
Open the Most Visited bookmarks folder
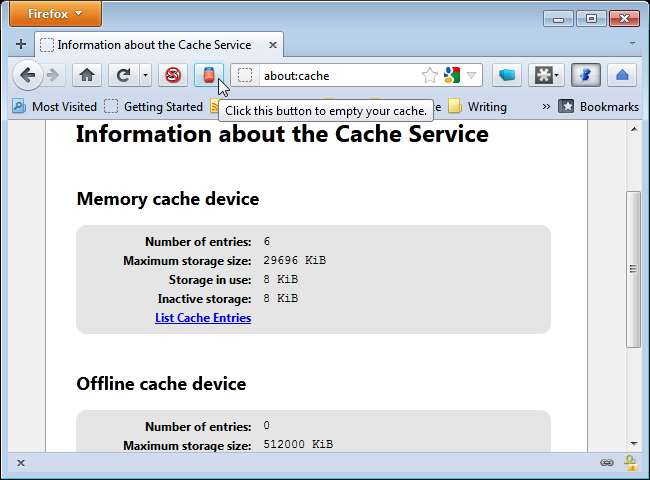point(54,106)
